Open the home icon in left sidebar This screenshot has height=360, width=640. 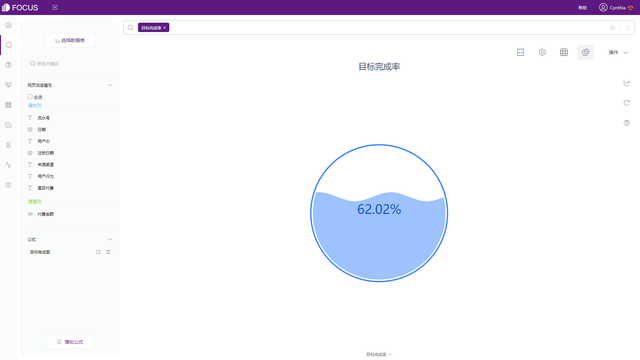pyautogui.click(x=8, y=25)
